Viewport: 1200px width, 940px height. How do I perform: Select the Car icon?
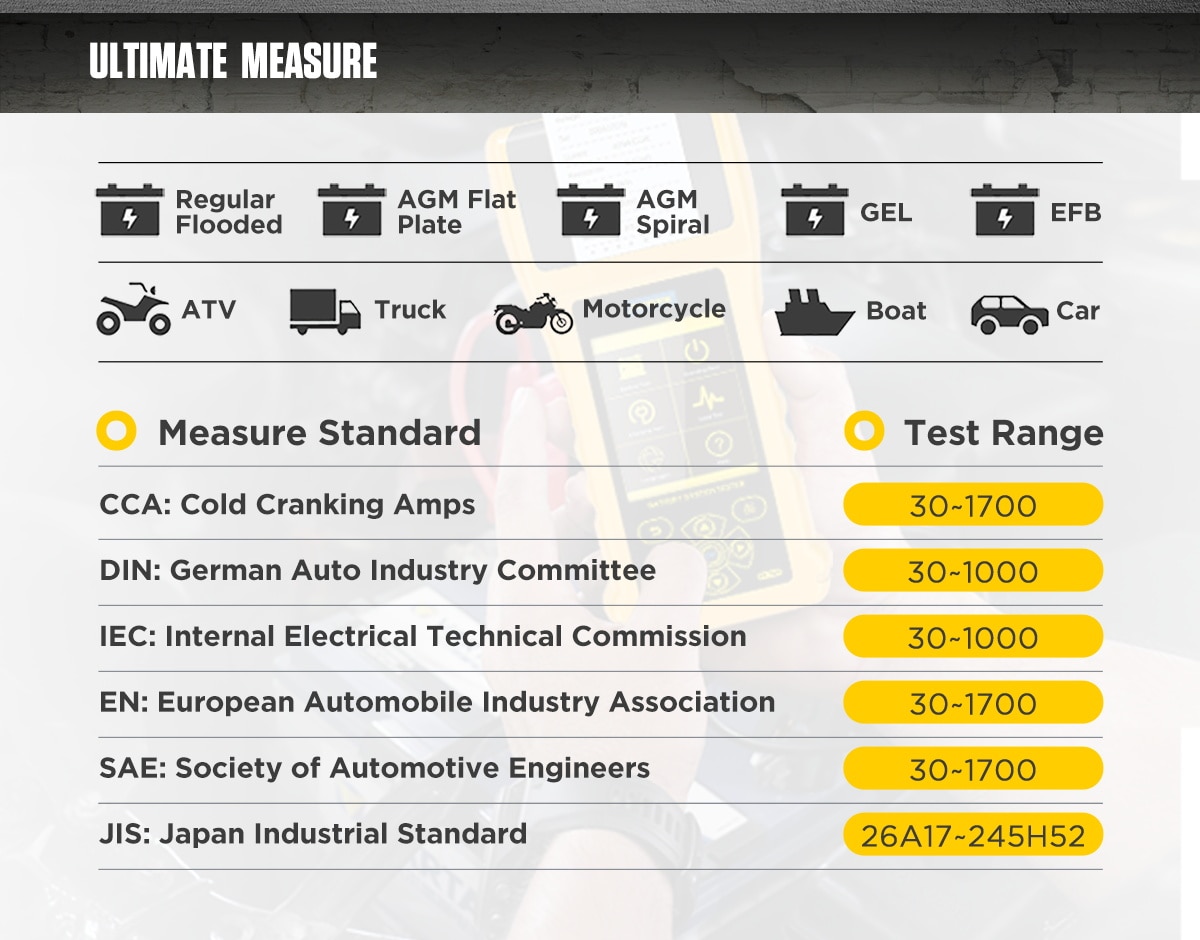click(x=1010, y=314)
